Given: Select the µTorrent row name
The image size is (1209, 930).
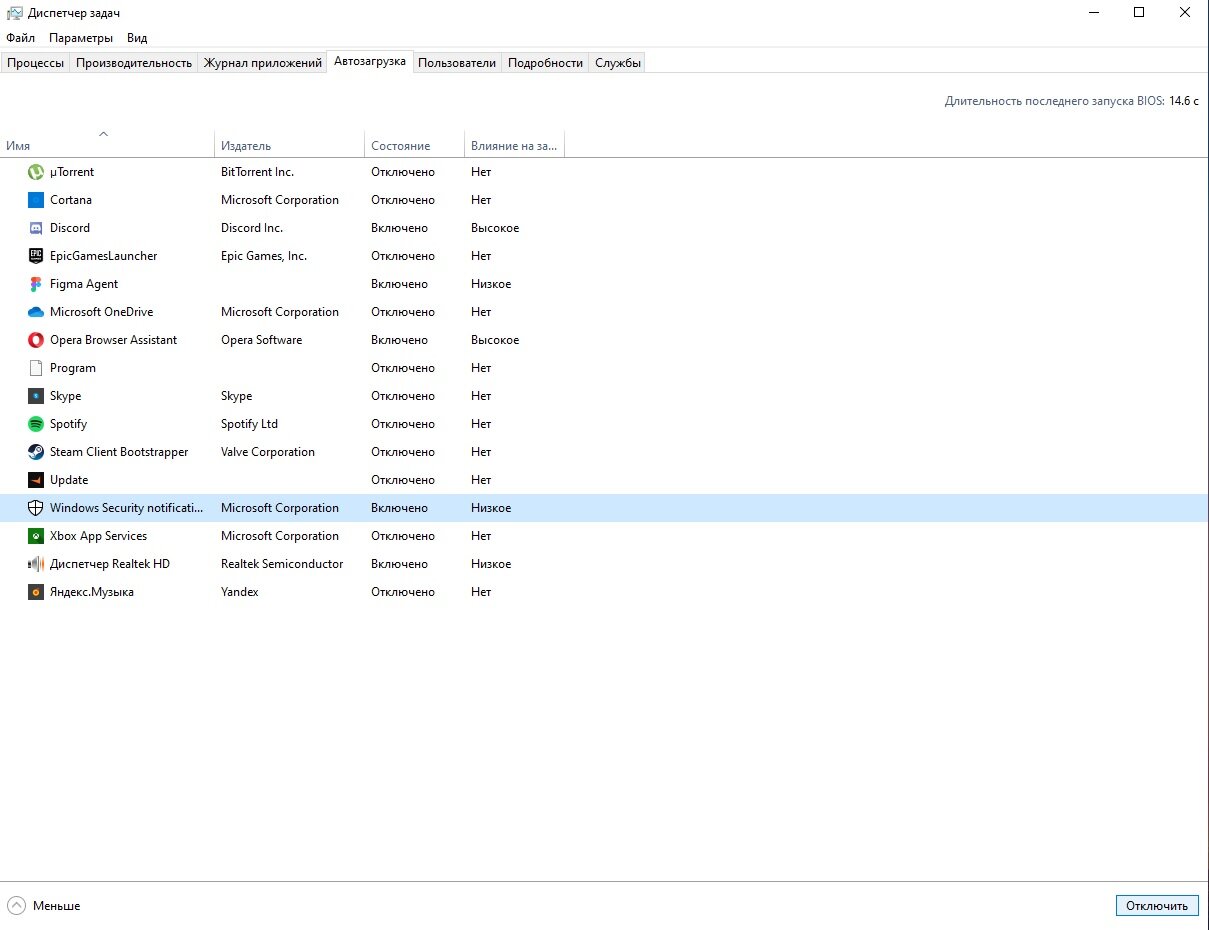Looking at the screenshot, I should 72,172.
